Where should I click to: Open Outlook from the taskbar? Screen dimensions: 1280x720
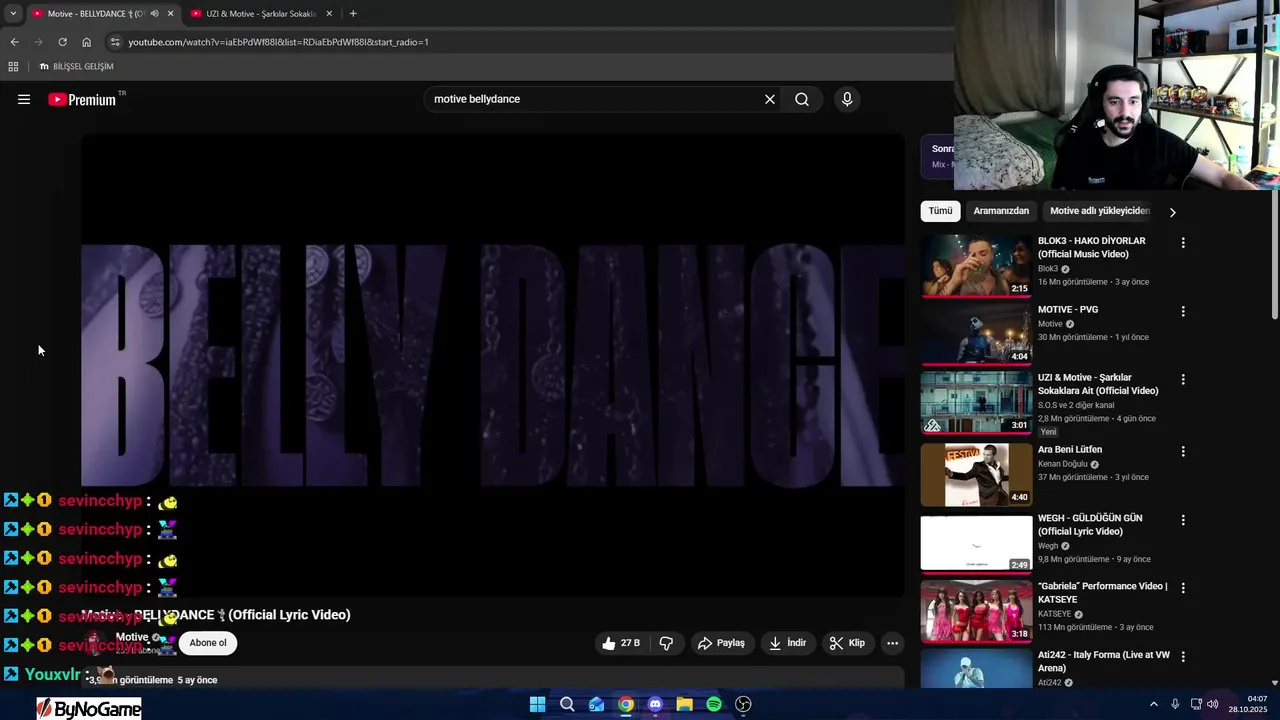[x=596, y=704]
